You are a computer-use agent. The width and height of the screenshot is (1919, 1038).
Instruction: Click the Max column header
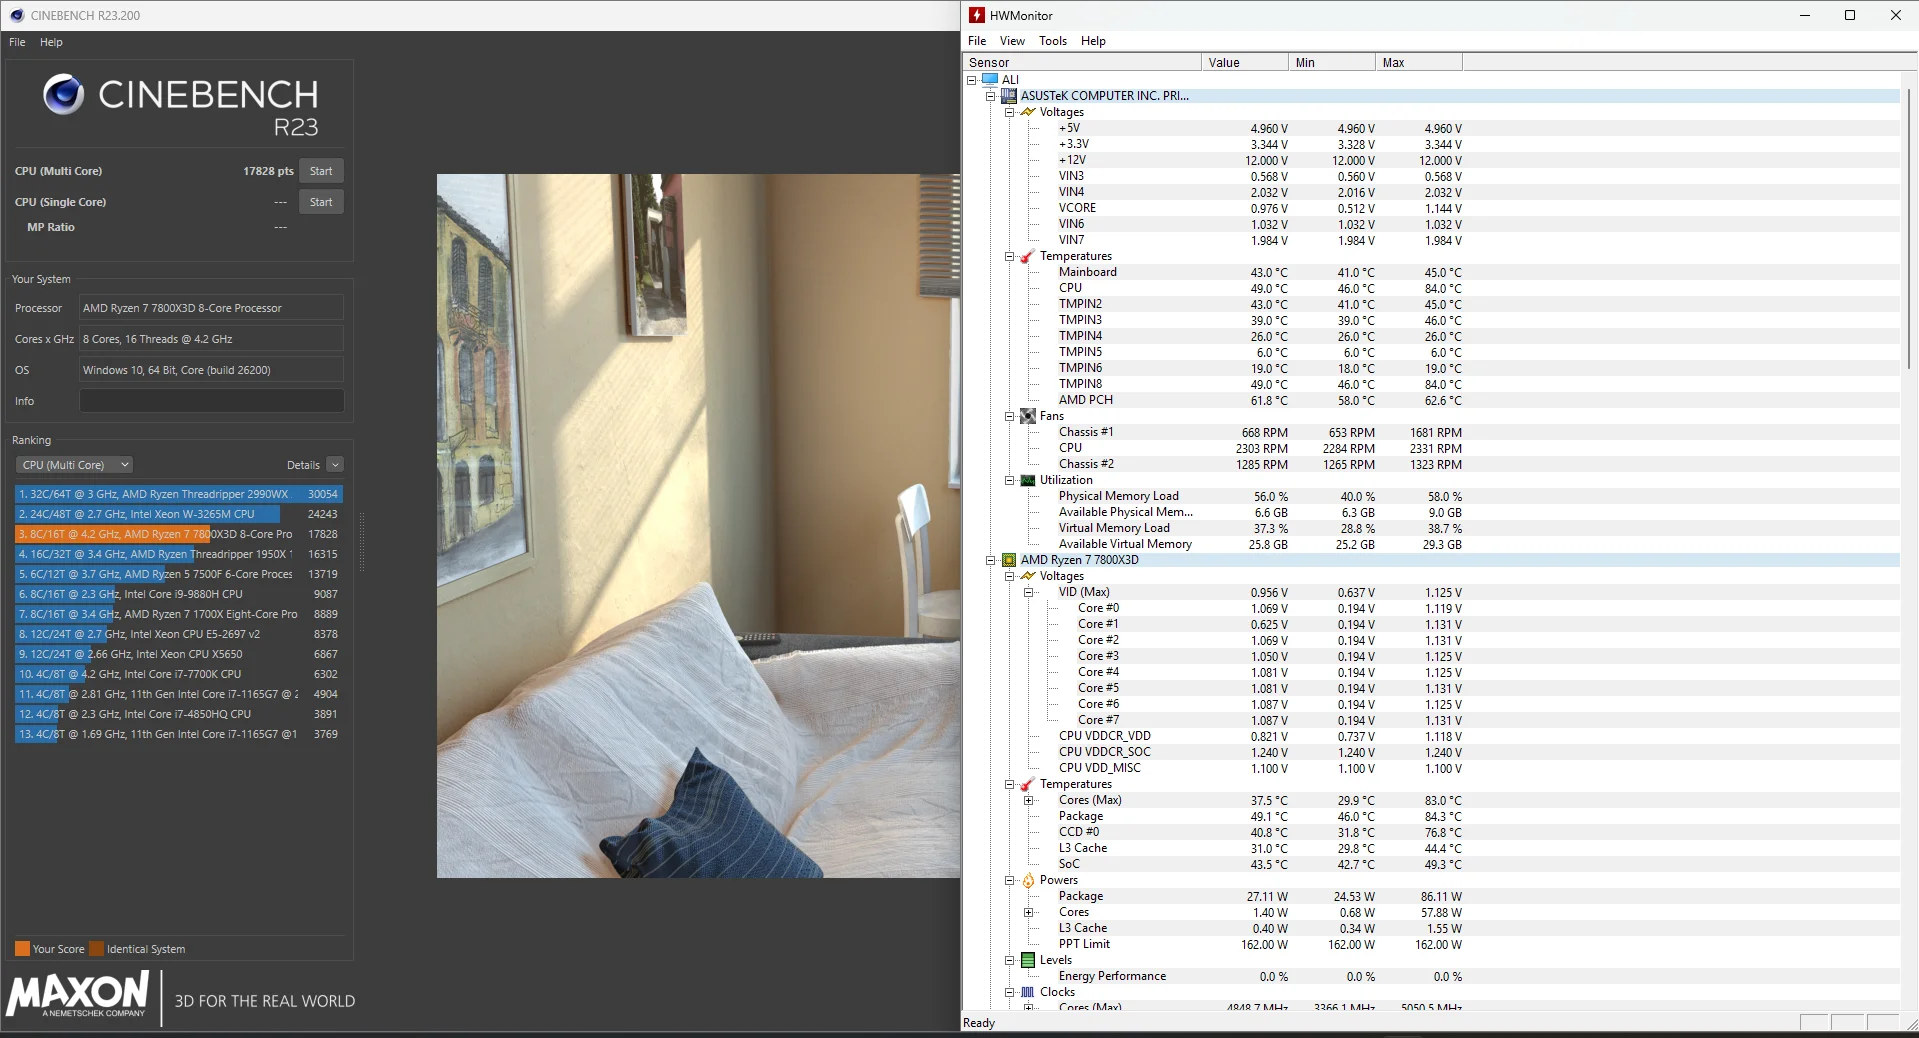pos(1419,62)
